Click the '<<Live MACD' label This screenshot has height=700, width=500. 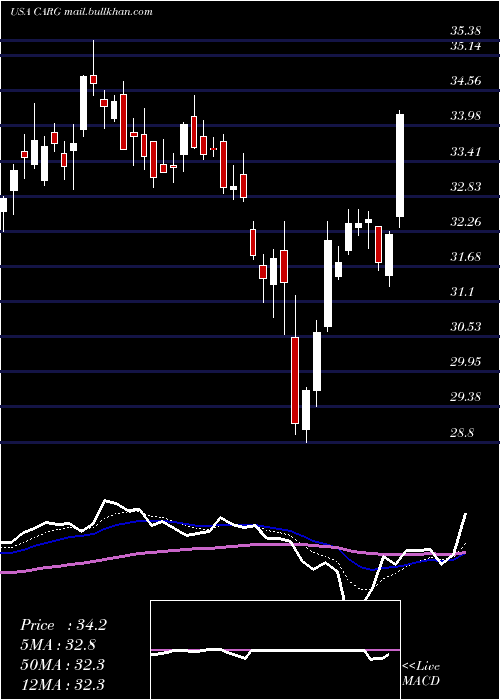421,673
